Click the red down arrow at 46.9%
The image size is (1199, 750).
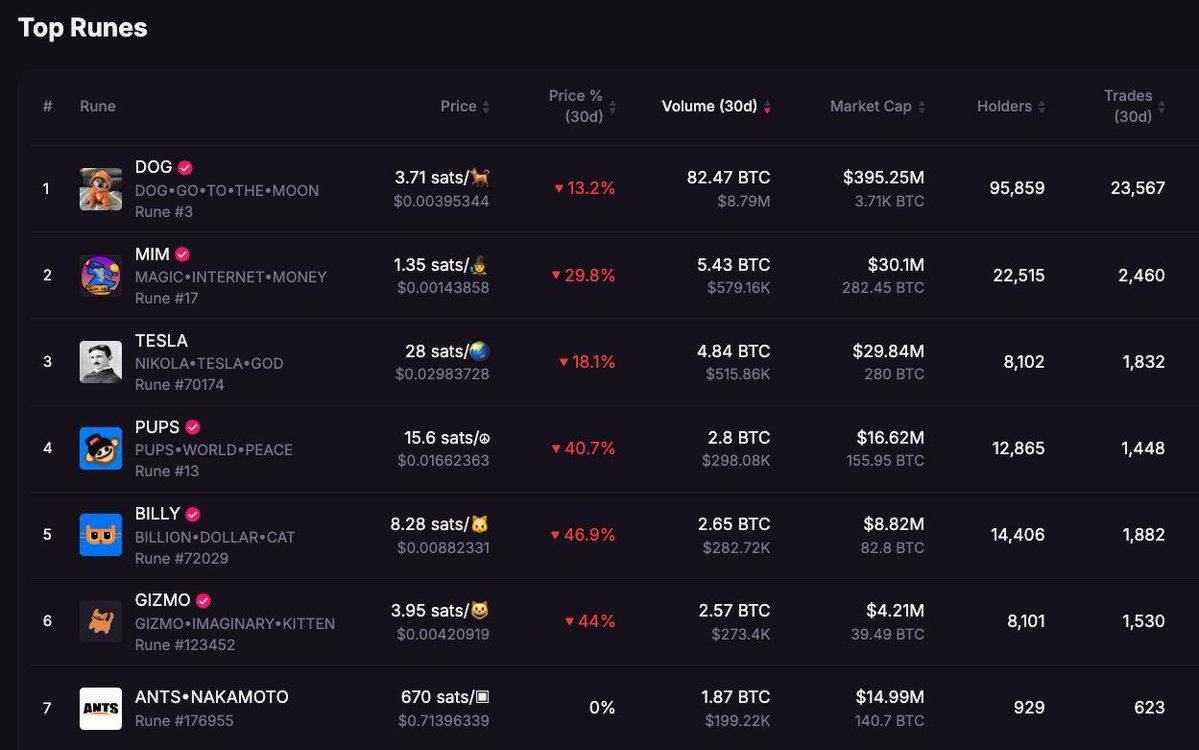[x=555, y=534]
